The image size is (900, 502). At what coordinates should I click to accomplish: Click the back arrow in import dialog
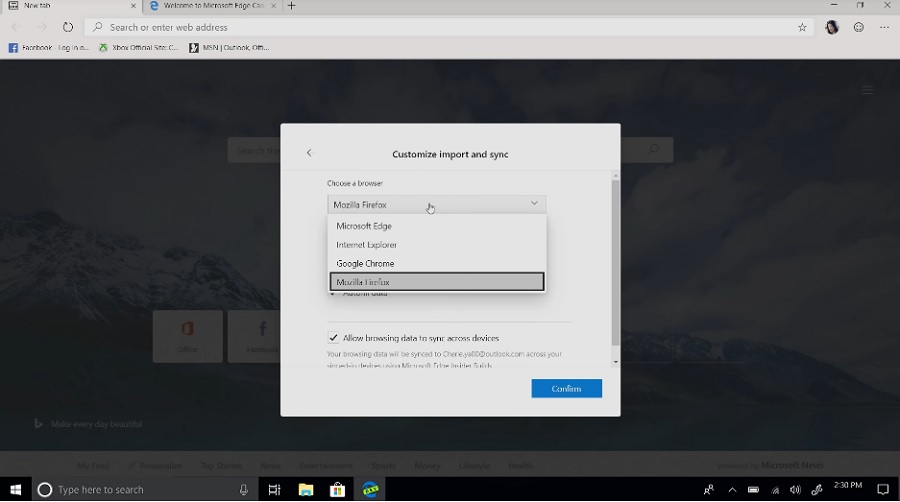(x=309, y=153)
